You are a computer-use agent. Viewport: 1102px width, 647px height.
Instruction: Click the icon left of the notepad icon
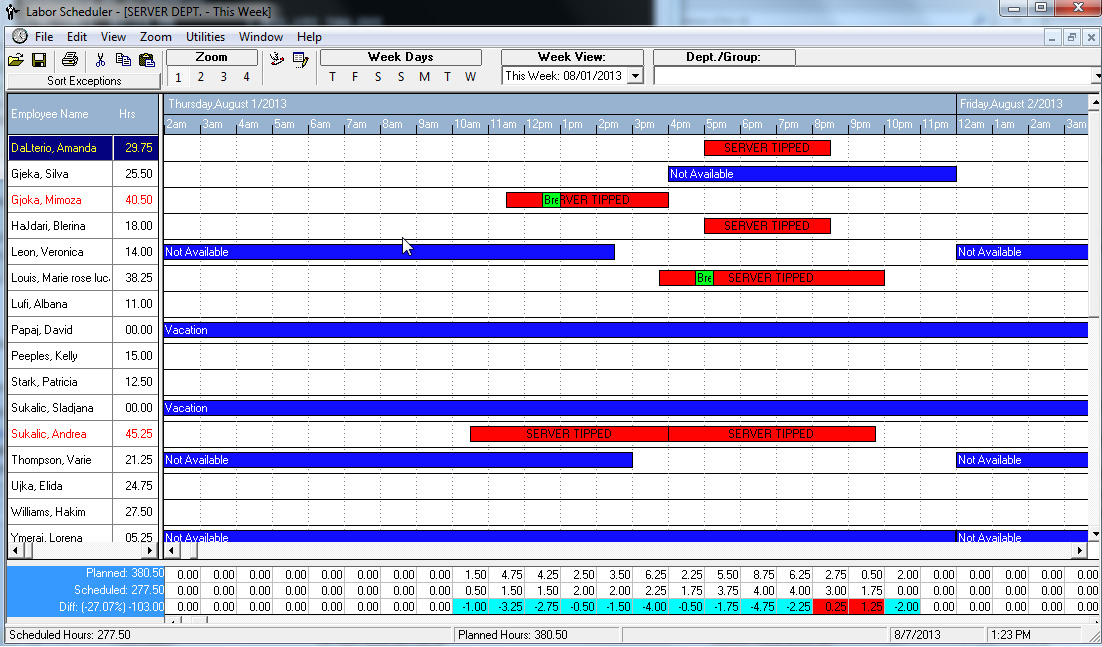[x=278, y=60]
